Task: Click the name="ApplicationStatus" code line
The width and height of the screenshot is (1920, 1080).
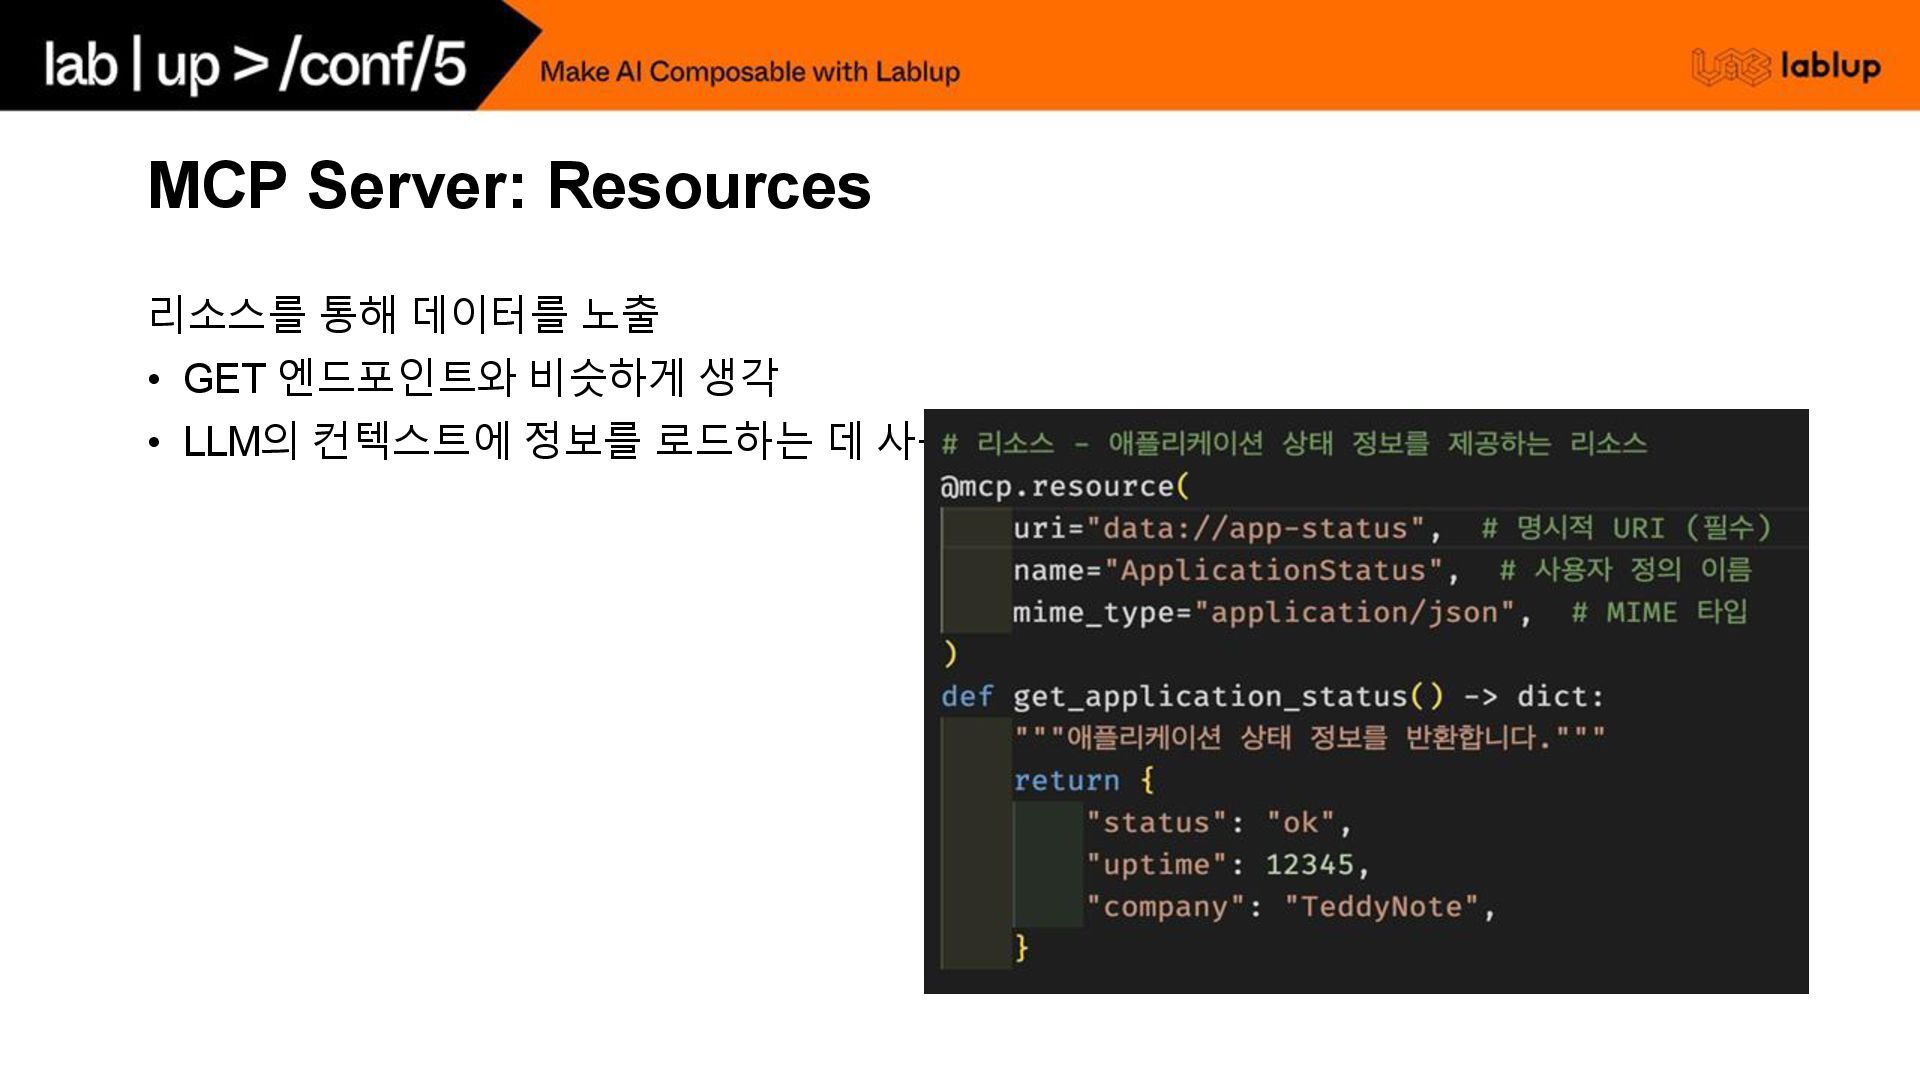Action: tap(1235, 570)
